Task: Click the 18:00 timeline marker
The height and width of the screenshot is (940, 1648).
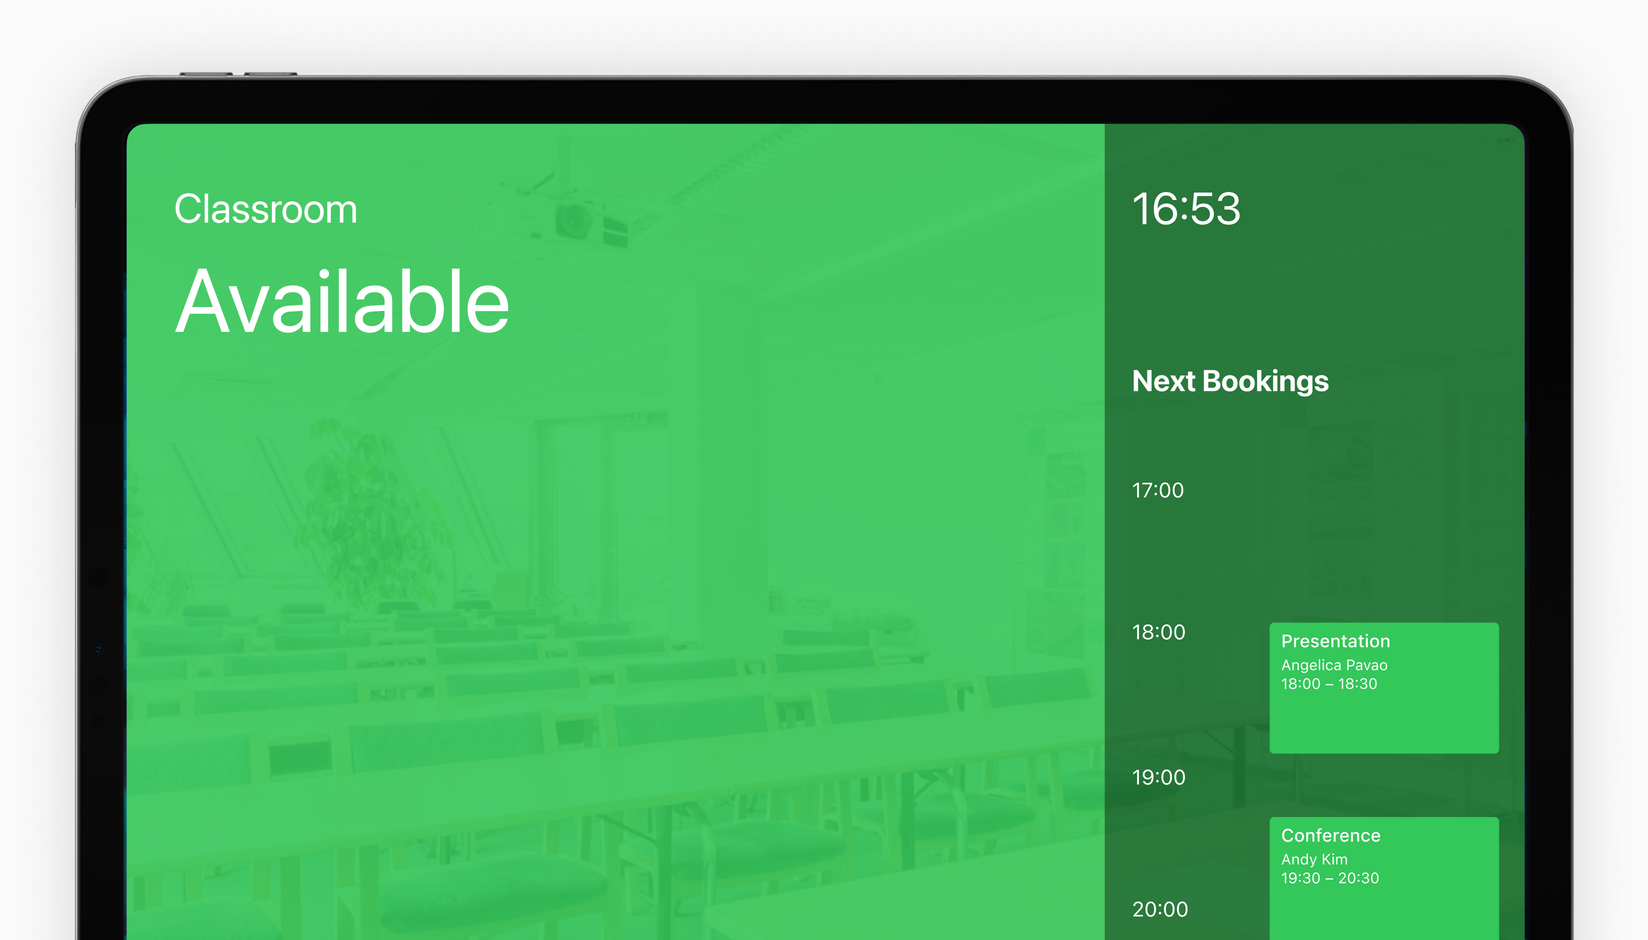Action: point(1158,632)
